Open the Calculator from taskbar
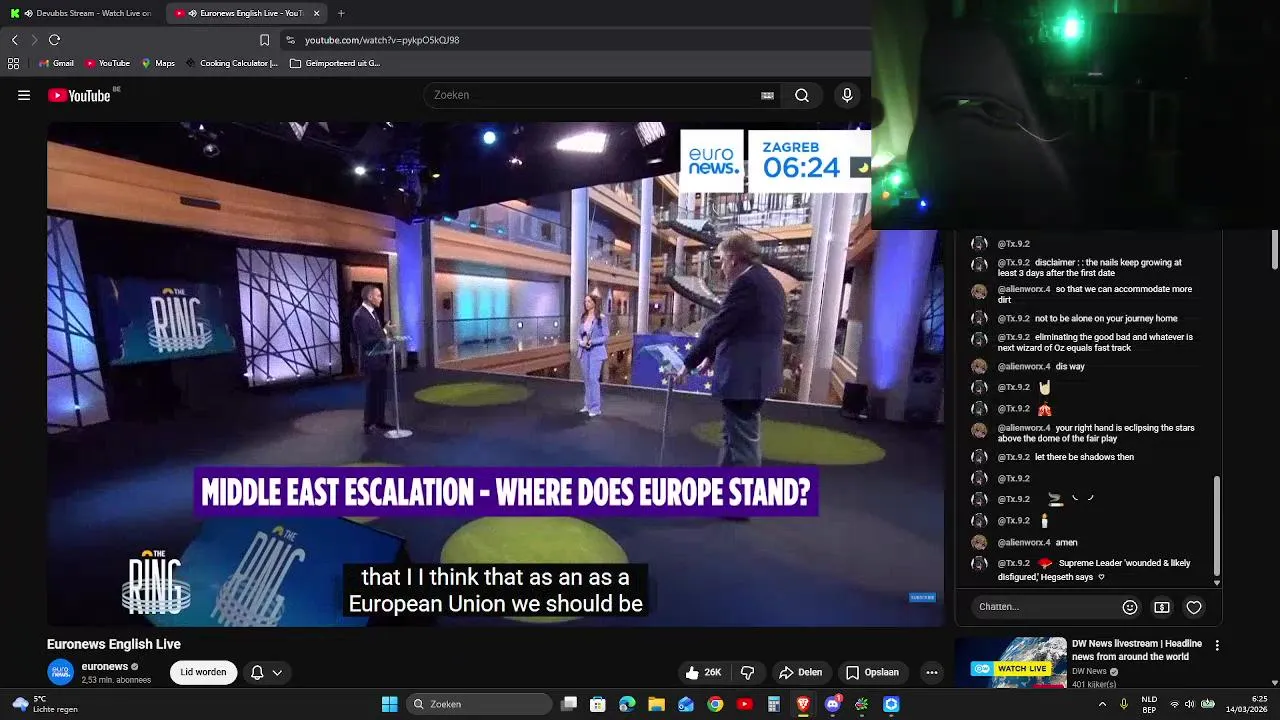Image resolution: width=1280 pixels, height=720 pixels. (x=774, y=704)
